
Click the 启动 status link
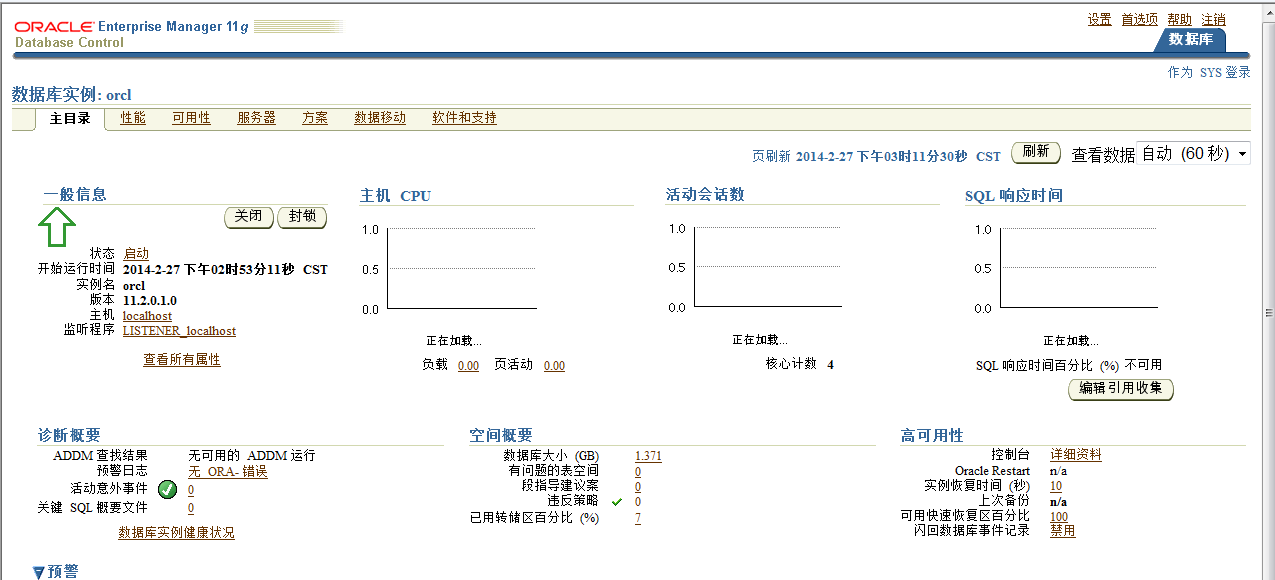tap(136, 254)
